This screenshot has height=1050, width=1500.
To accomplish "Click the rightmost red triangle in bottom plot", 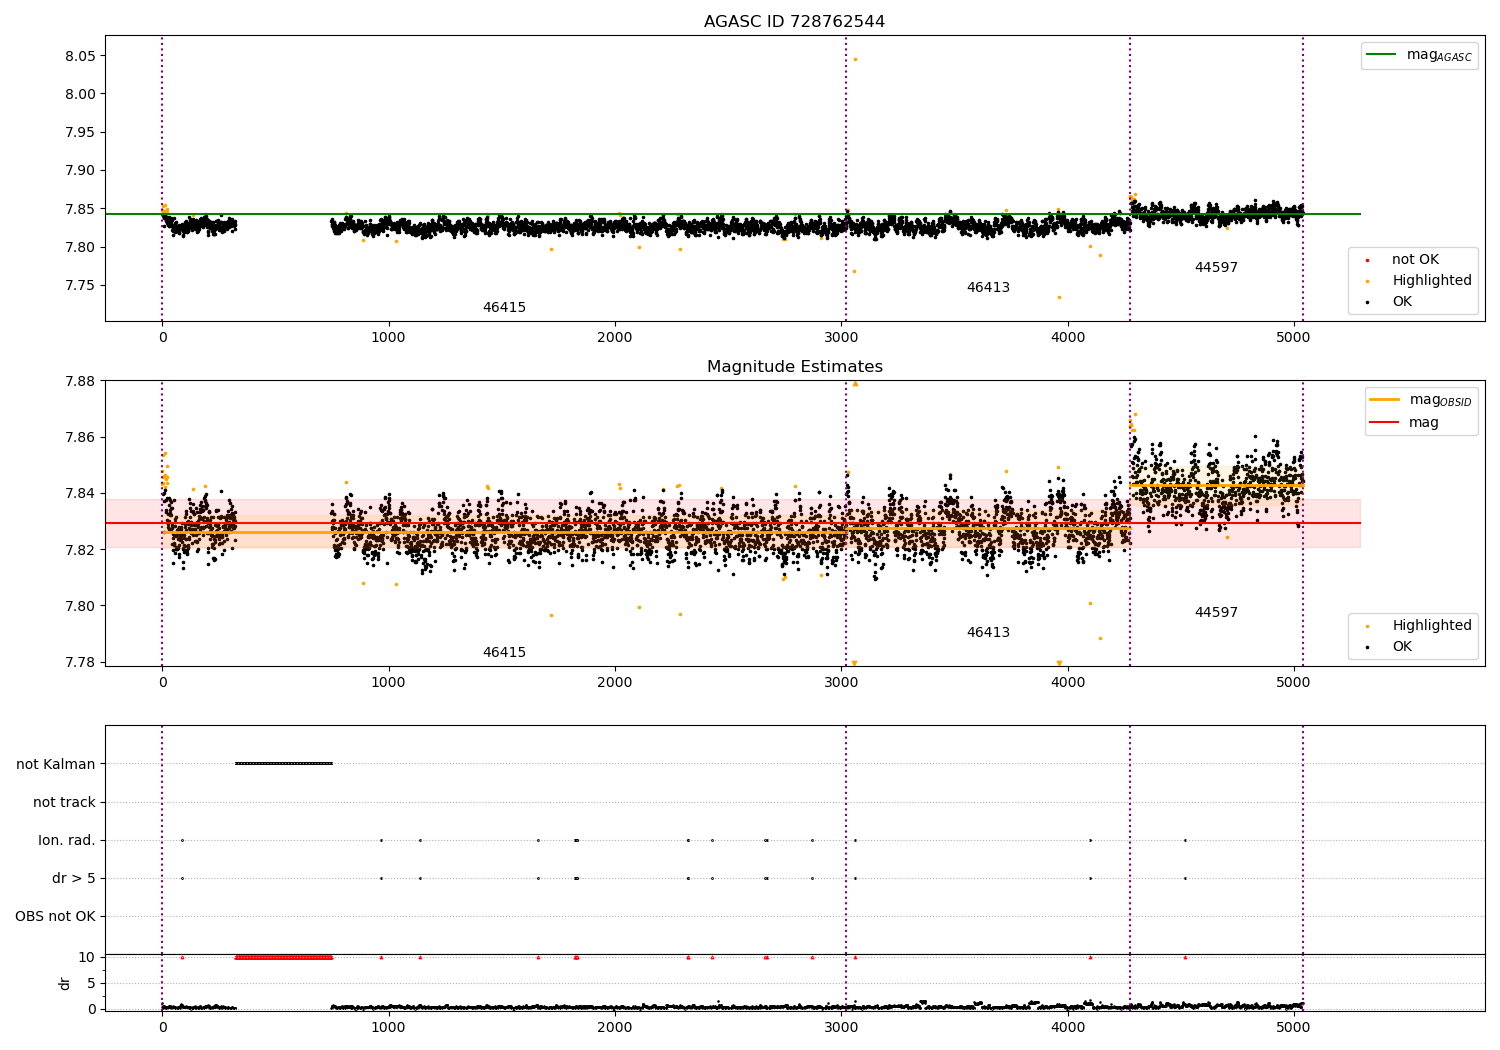I will coord(1185,957).
